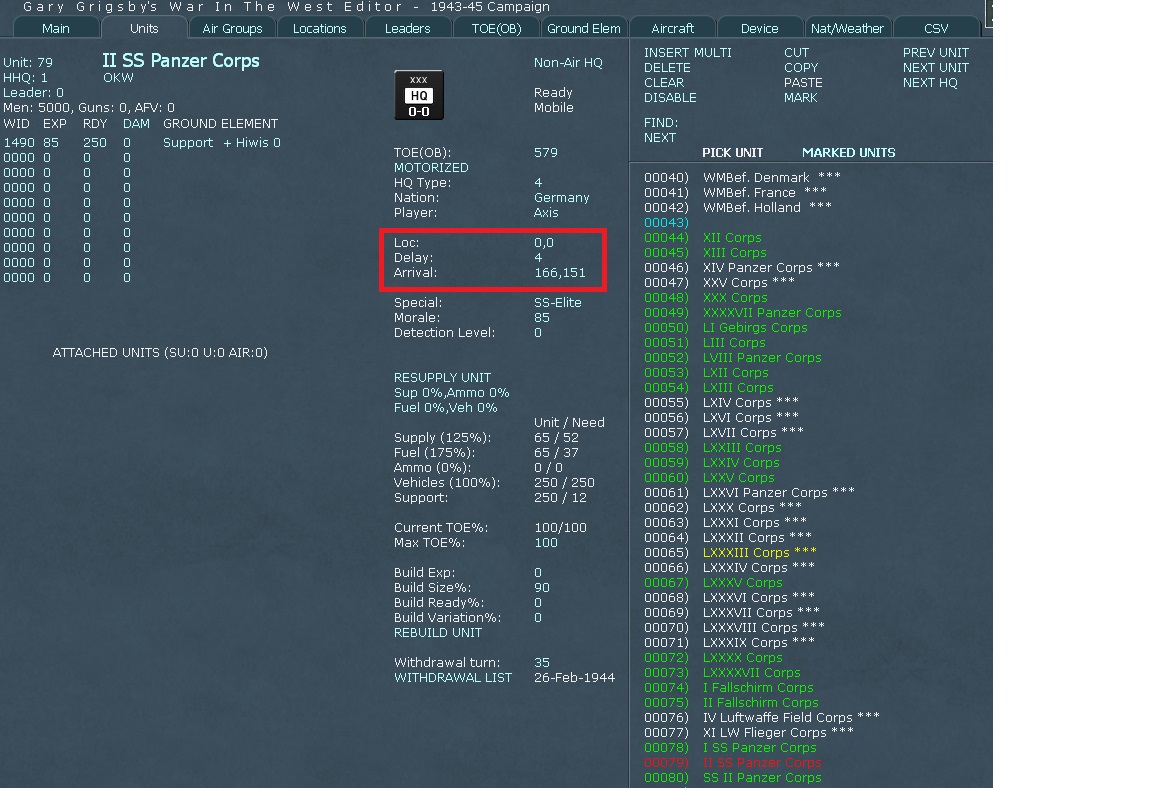This screenshot has width=1152, height=788.
Task: Open the Locations tab
Action: (x=320, y=29)
